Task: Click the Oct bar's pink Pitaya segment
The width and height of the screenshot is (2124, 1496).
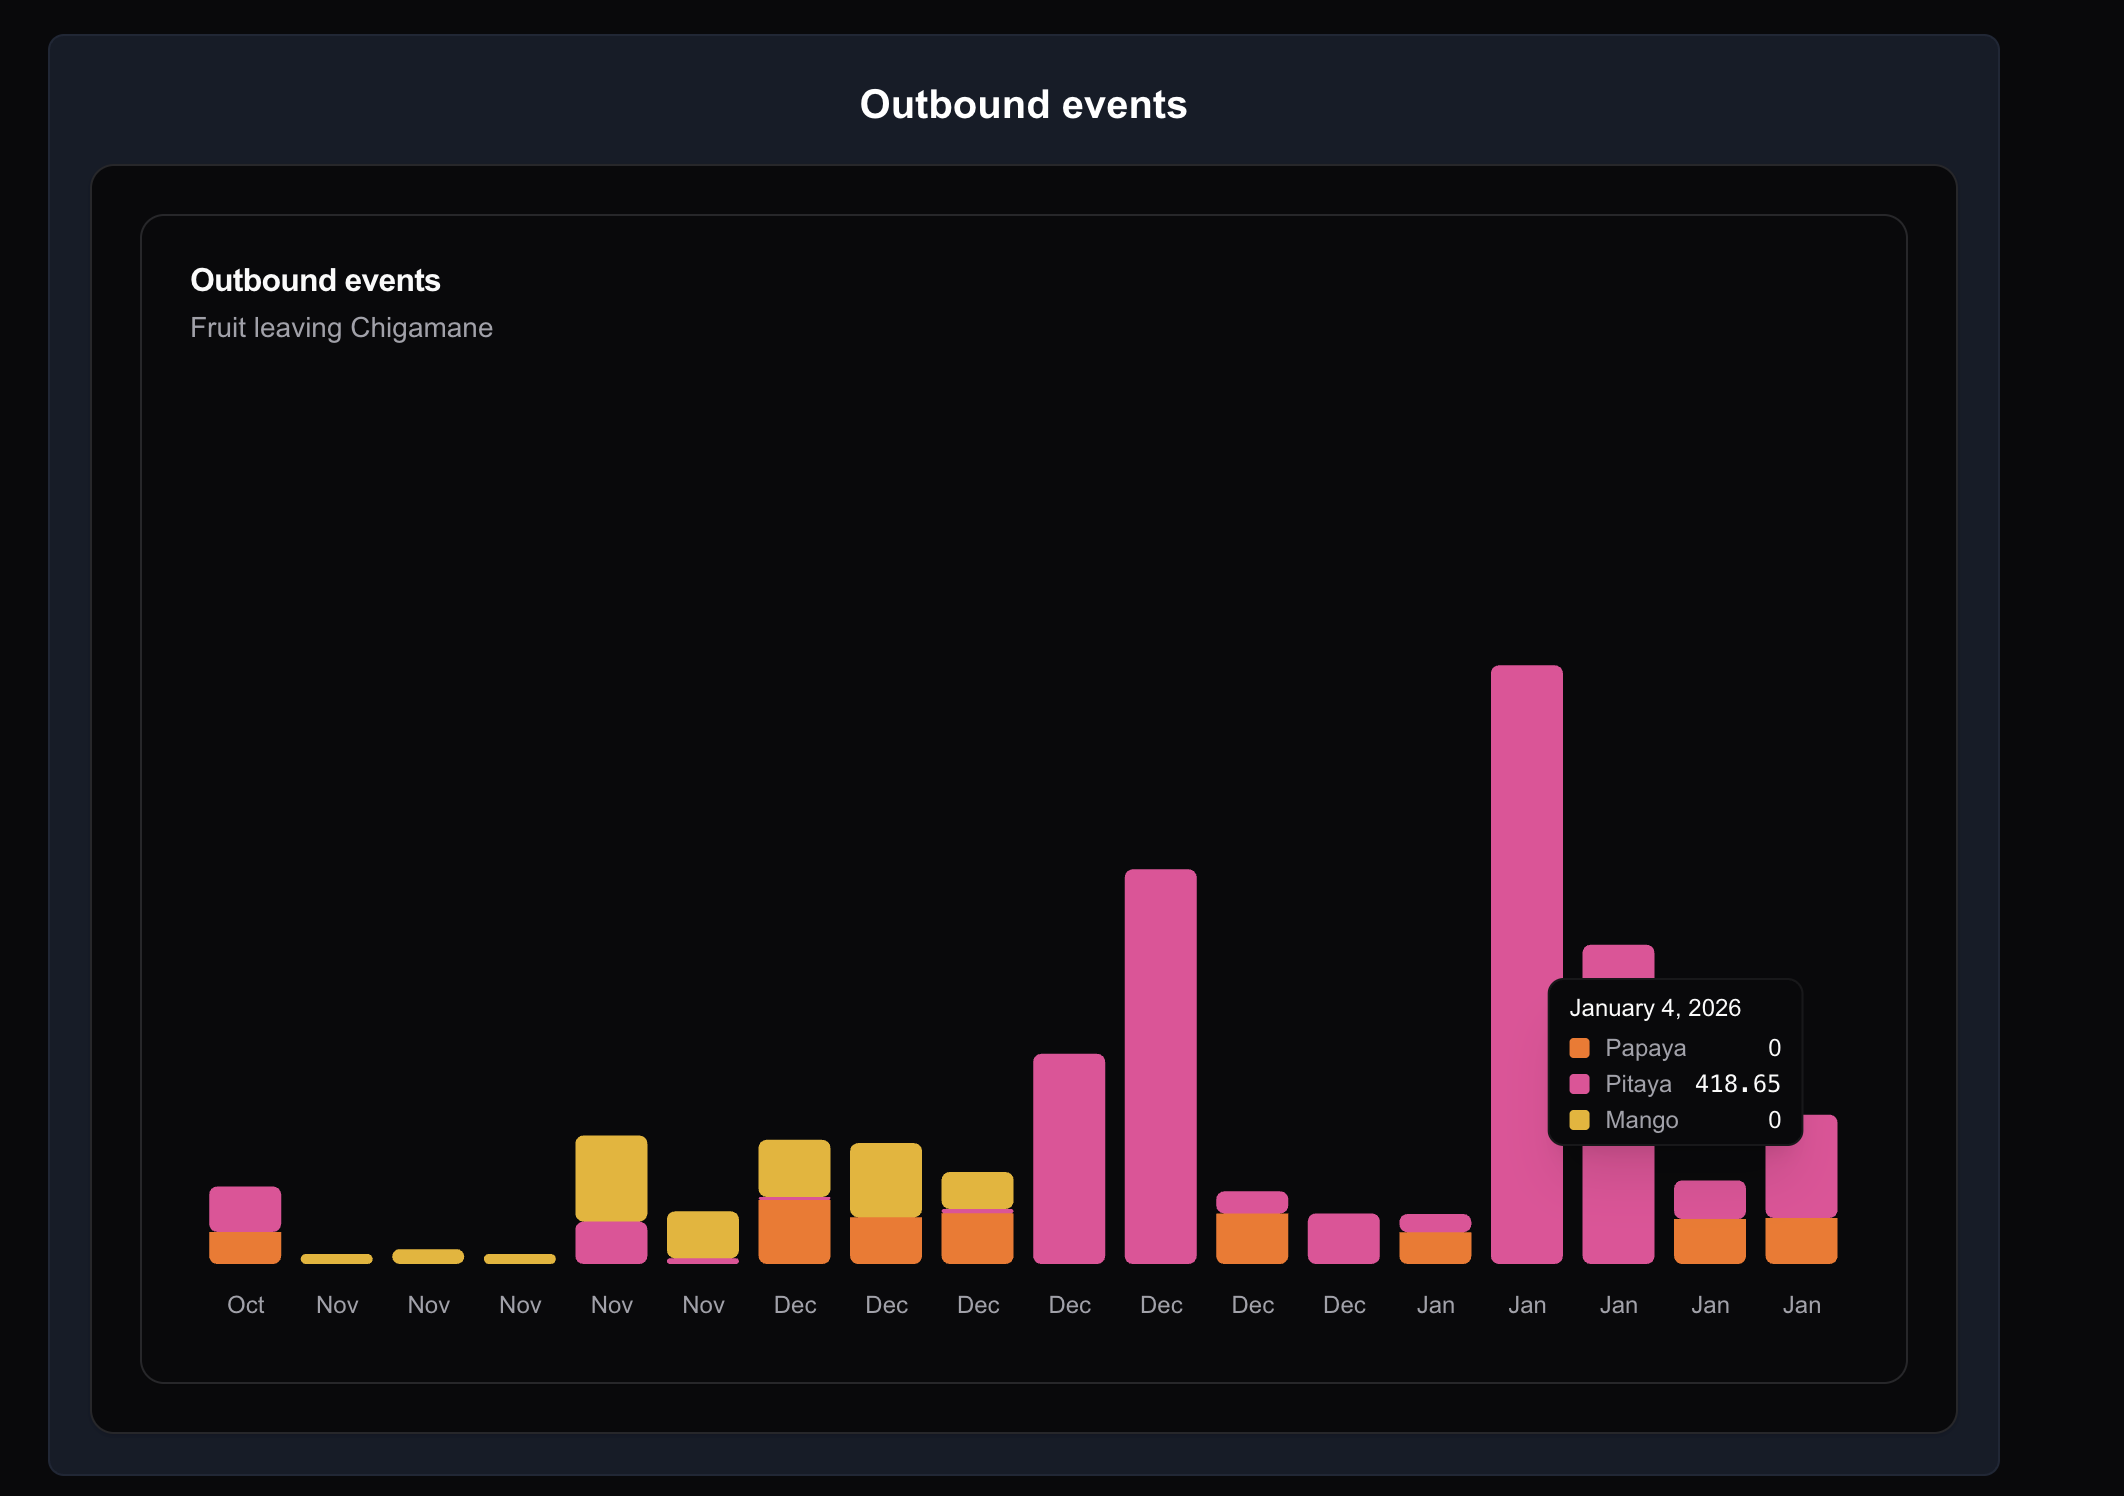Action: click(x=245, y=1208)
